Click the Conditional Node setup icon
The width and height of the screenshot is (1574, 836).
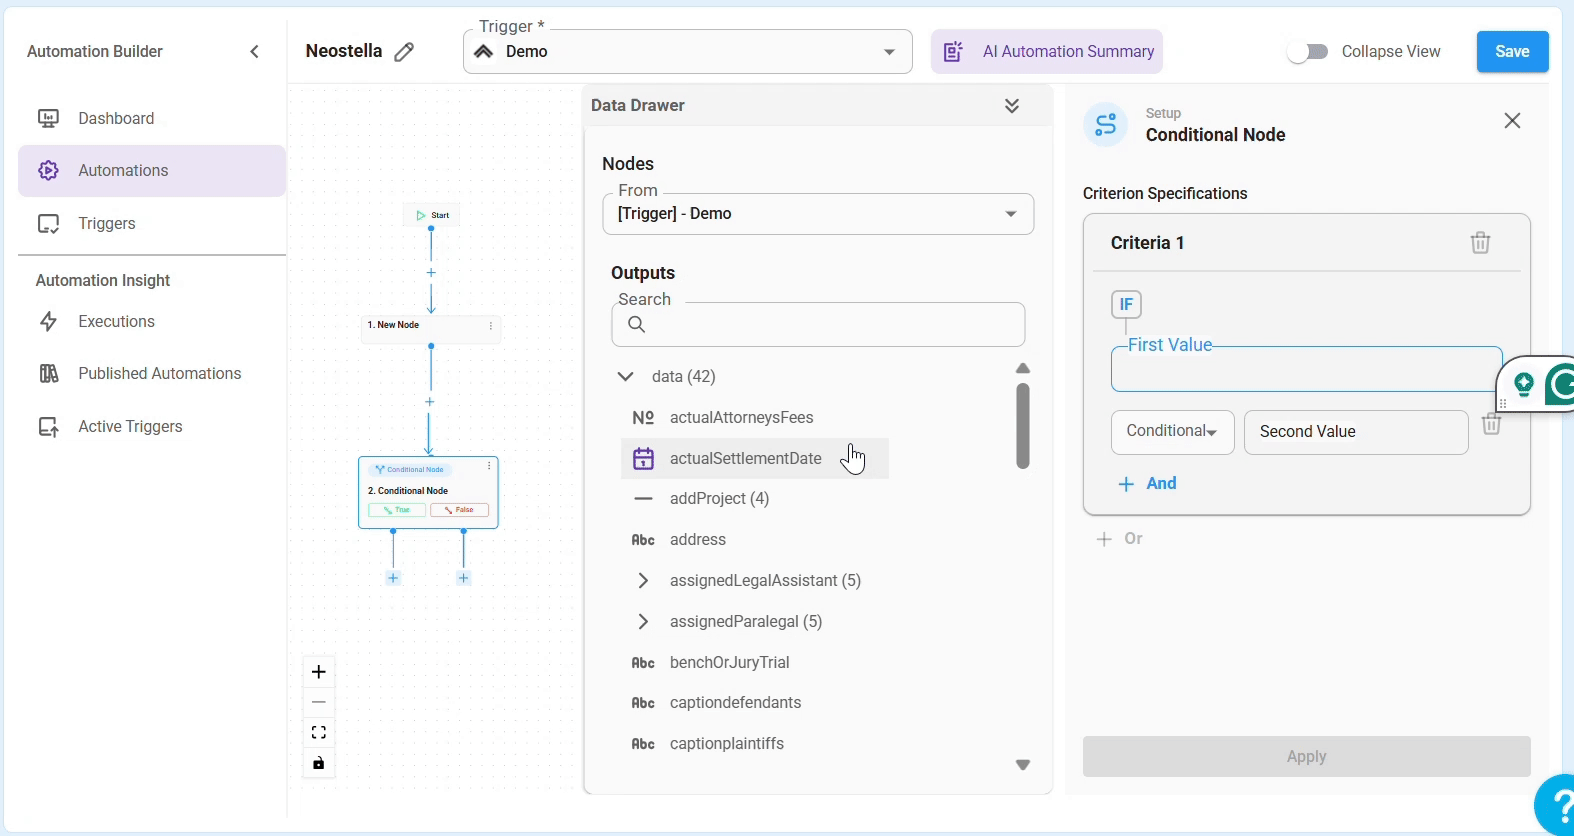[x=1106, y=125]
